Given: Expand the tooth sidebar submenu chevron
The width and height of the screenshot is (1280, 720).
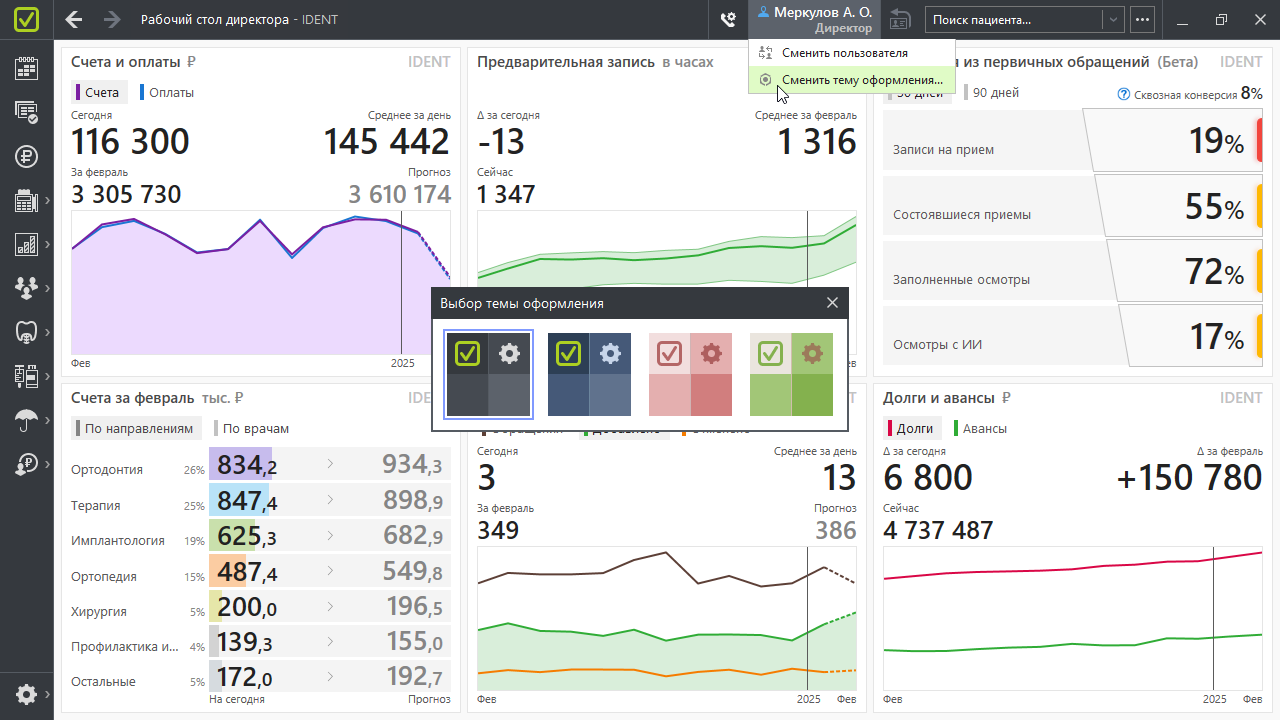Looking at the screenshot, I should coord(47,332).
